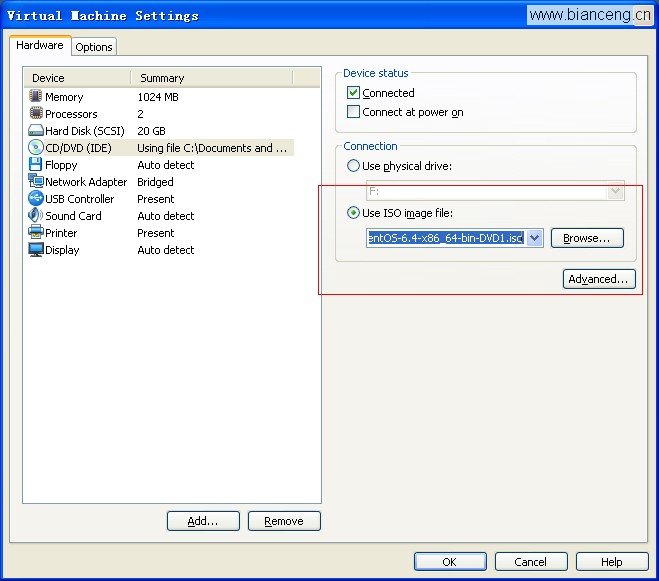Click the Processors icon
The image size is (659, 581).
click(36, 113)
